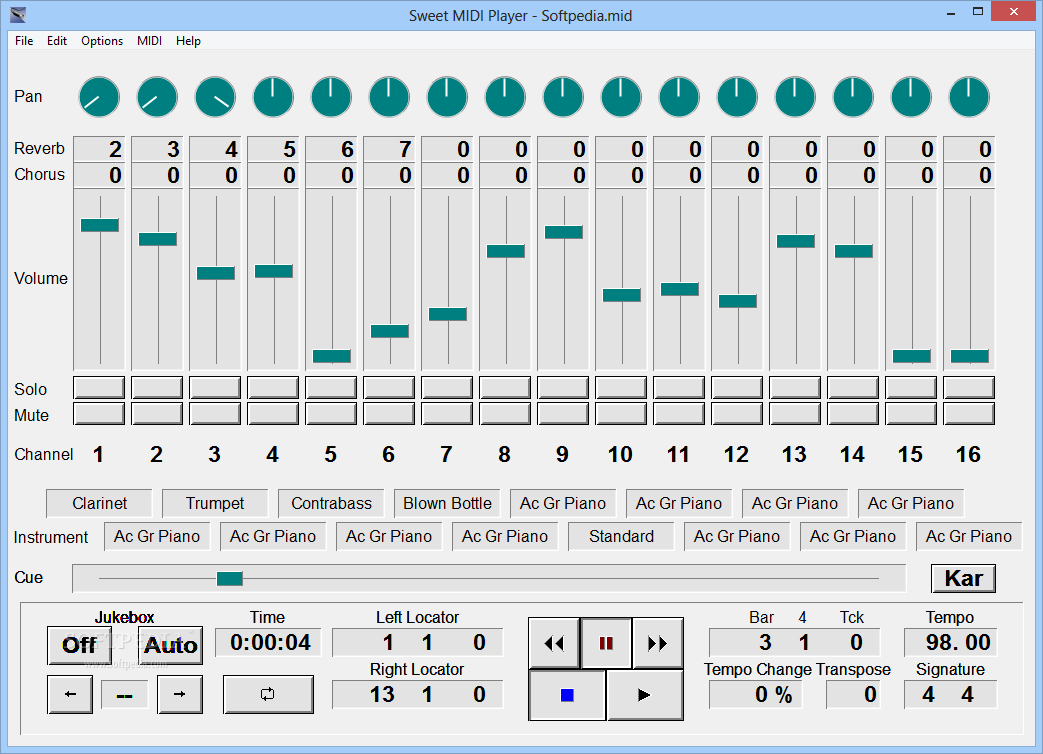This screenshot has width=1043, height=754.
Task: Click the channel 4 pan knob
Action: [273, 97]
